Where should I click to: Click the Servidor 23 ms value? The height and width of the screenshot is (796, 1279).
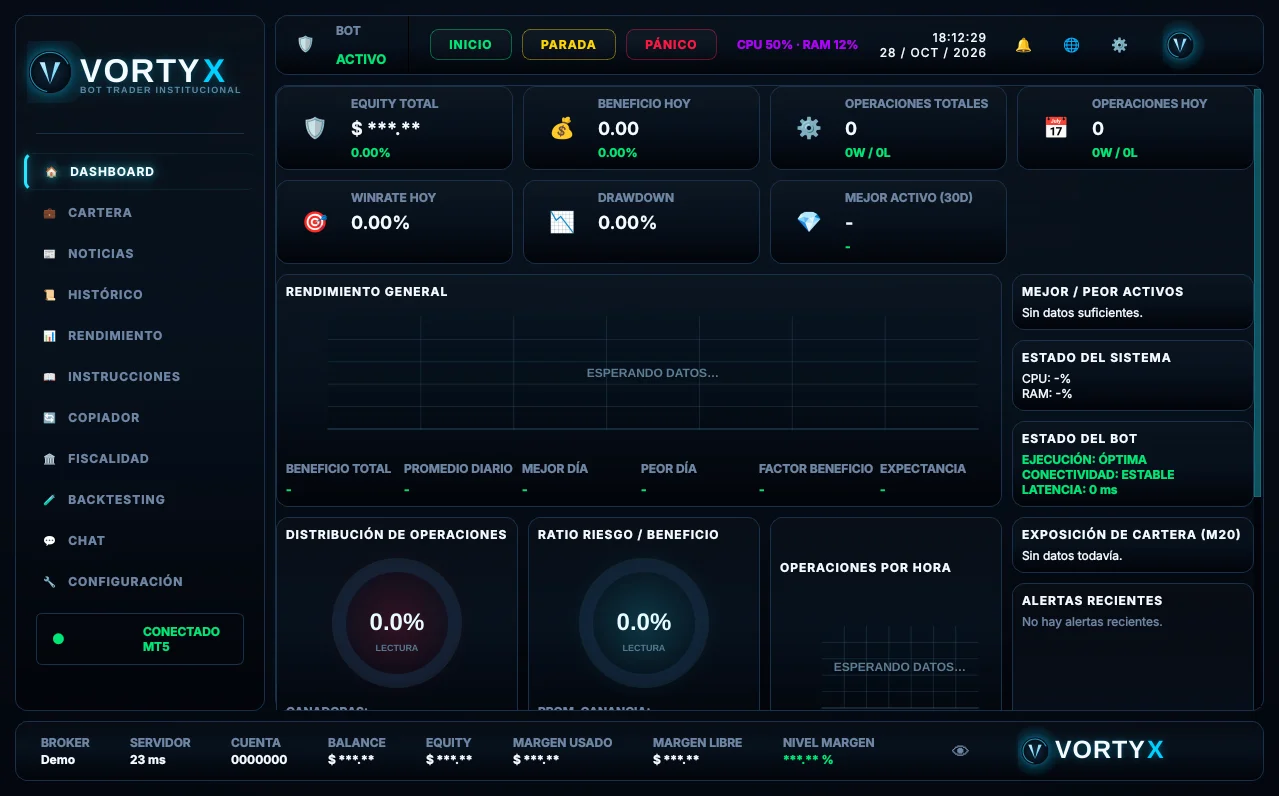tap(148, 760)
